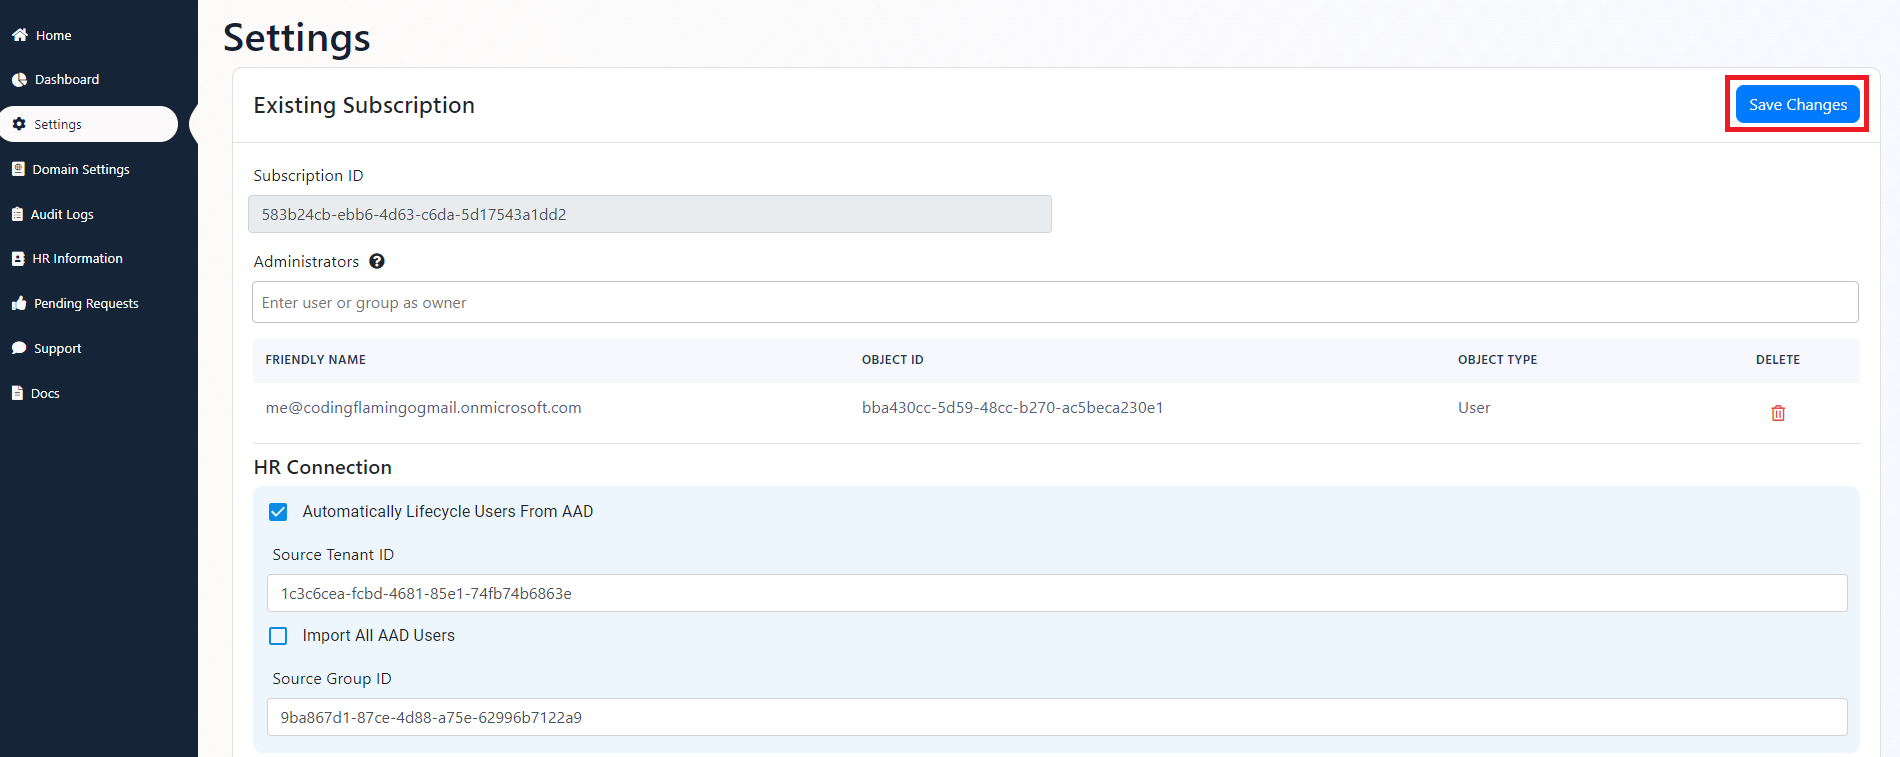The height and width of the screenshot is (757, 1900).
Task: Click the Subscription ID label
Action: pyautogui.click(x=308, y=176)
